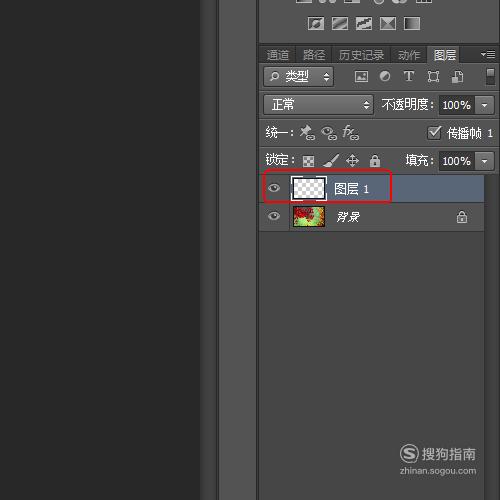Filter for smart objects icon

[x=457, y=77]
